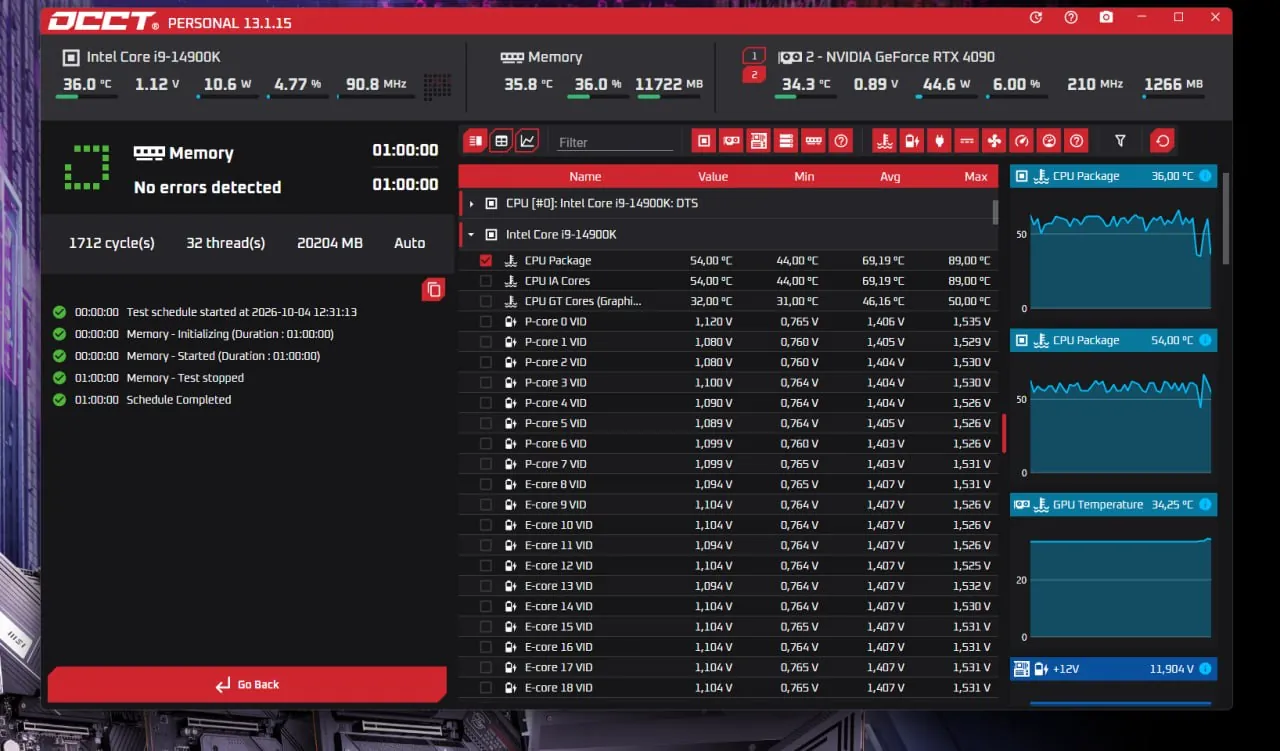Select the "Schedule Completed" log entry
Image resolution: width=1280 pixels, height=751 pixels.
coord(179,400)
